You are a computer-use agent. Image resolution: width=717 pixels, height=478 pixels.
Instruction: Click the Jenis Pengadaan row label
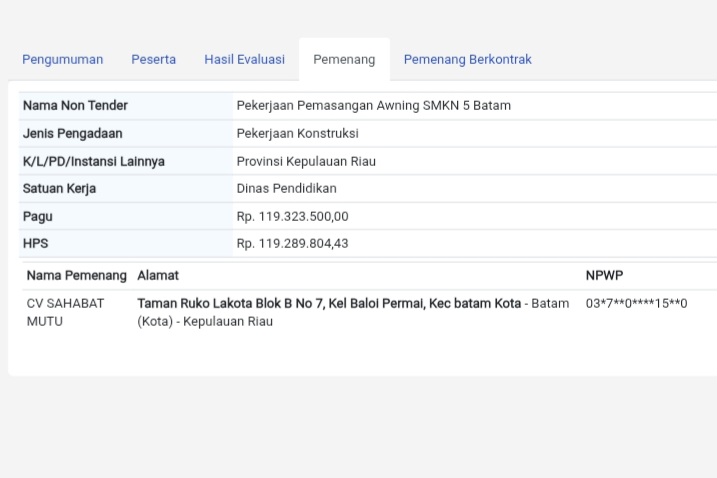tap(72, 134)
